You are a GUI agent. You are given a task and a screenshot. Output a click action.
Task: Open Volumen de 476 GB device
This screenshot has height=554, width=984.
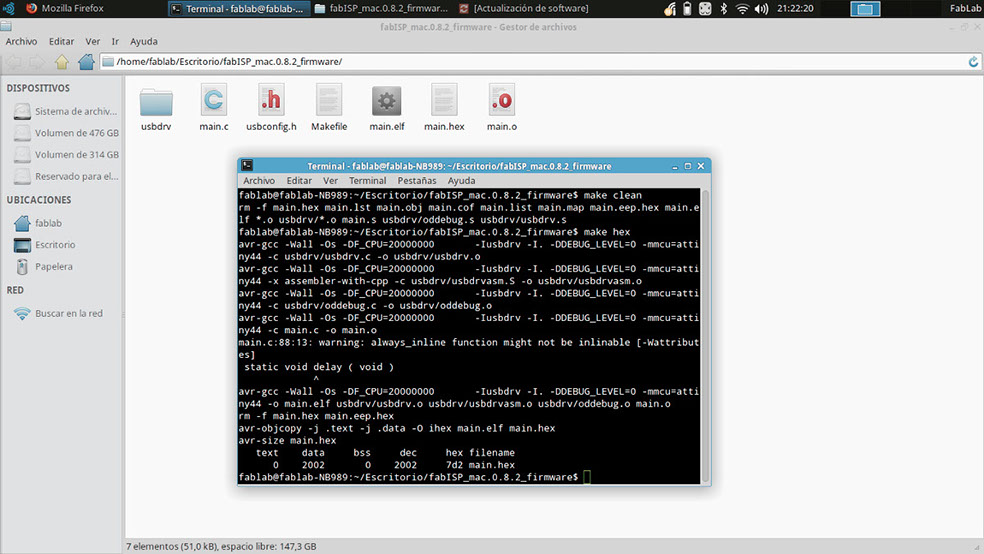coord(66,133)
